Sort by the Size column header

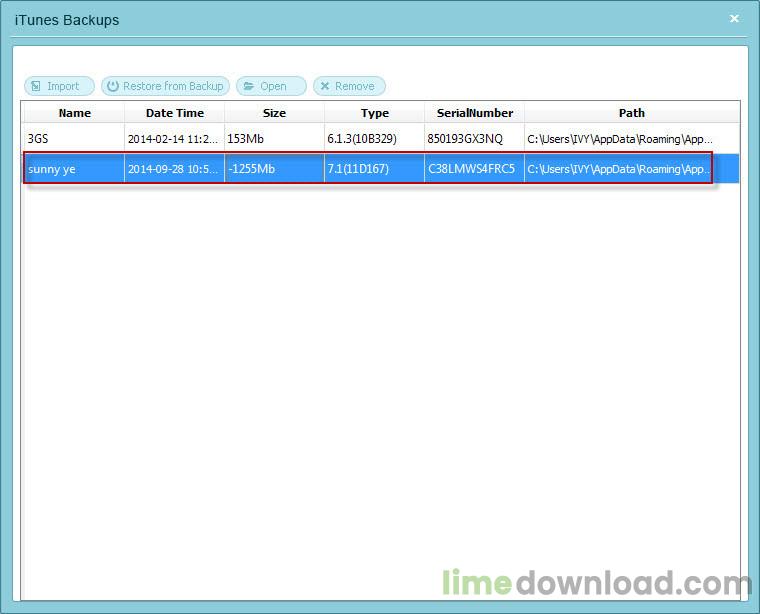[x=274, y=113]
